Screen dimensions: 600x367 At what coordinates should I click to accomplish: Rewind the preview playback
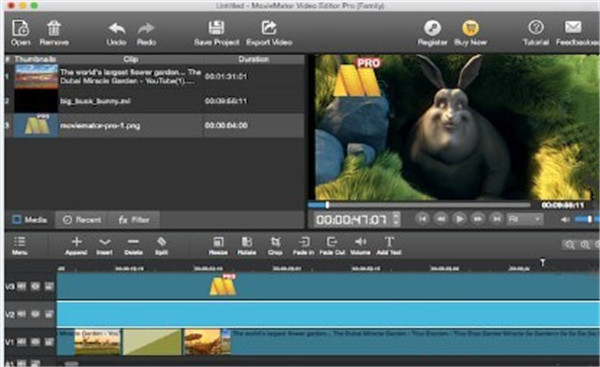tap(441, 219)
